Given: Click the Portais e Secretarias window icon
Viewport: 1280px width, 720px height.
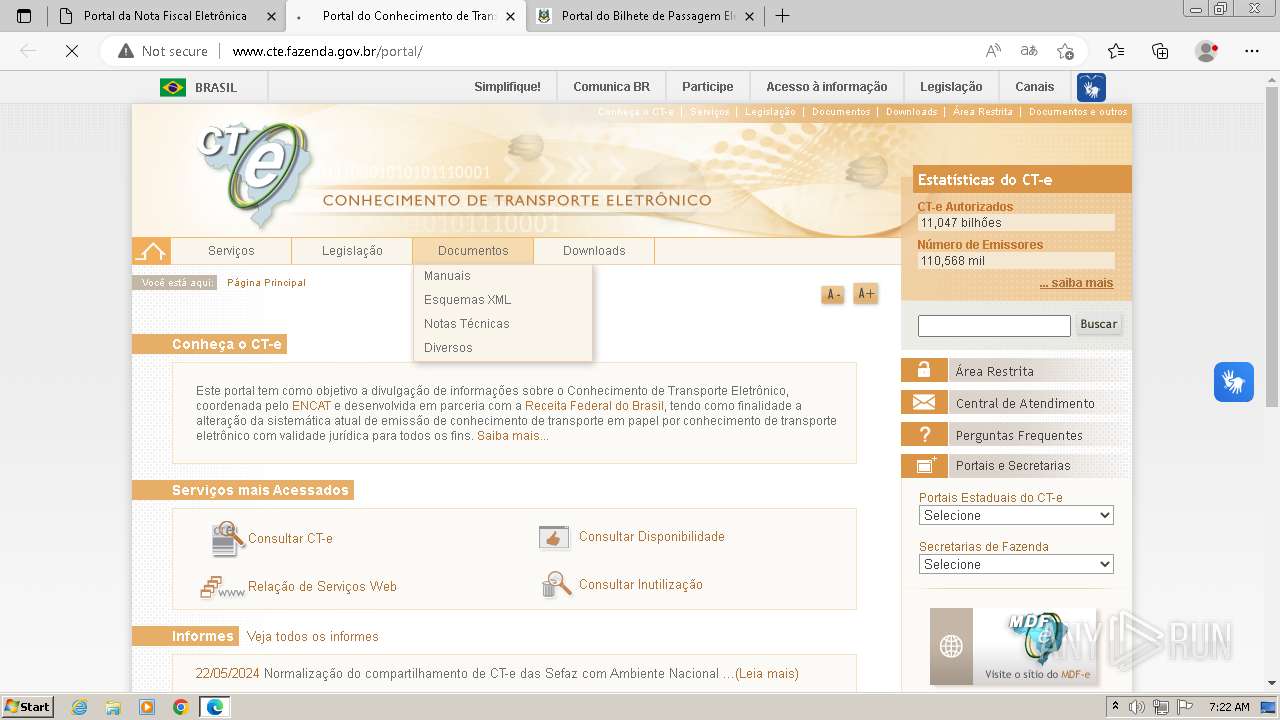Looking at the screenshot, I should (x=924, y=465).
